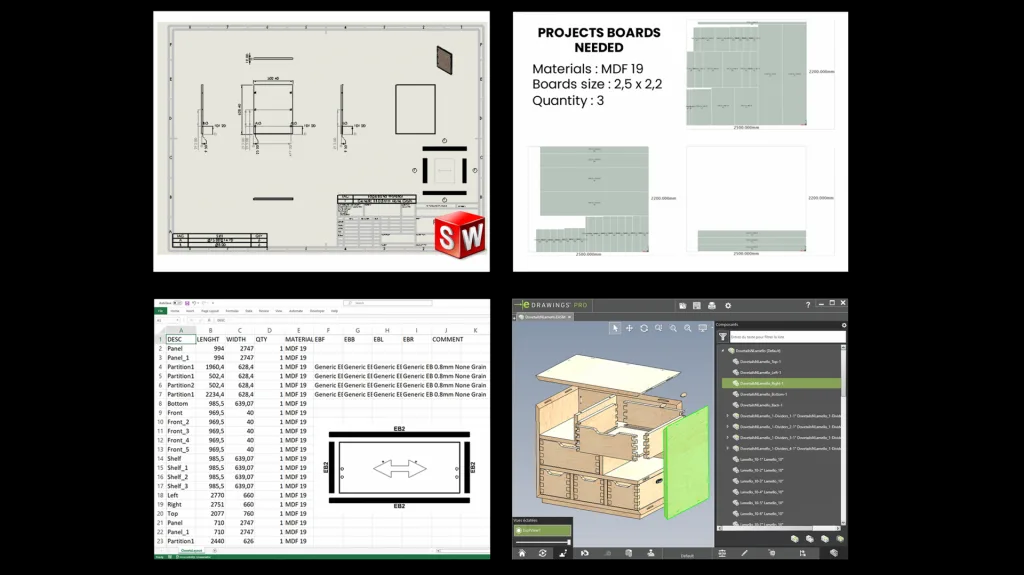This screenshot has width=1024, height=575.
Task: Collapse the root DovetailsNLamello assembly node
Action: click(x=723, y=351)
